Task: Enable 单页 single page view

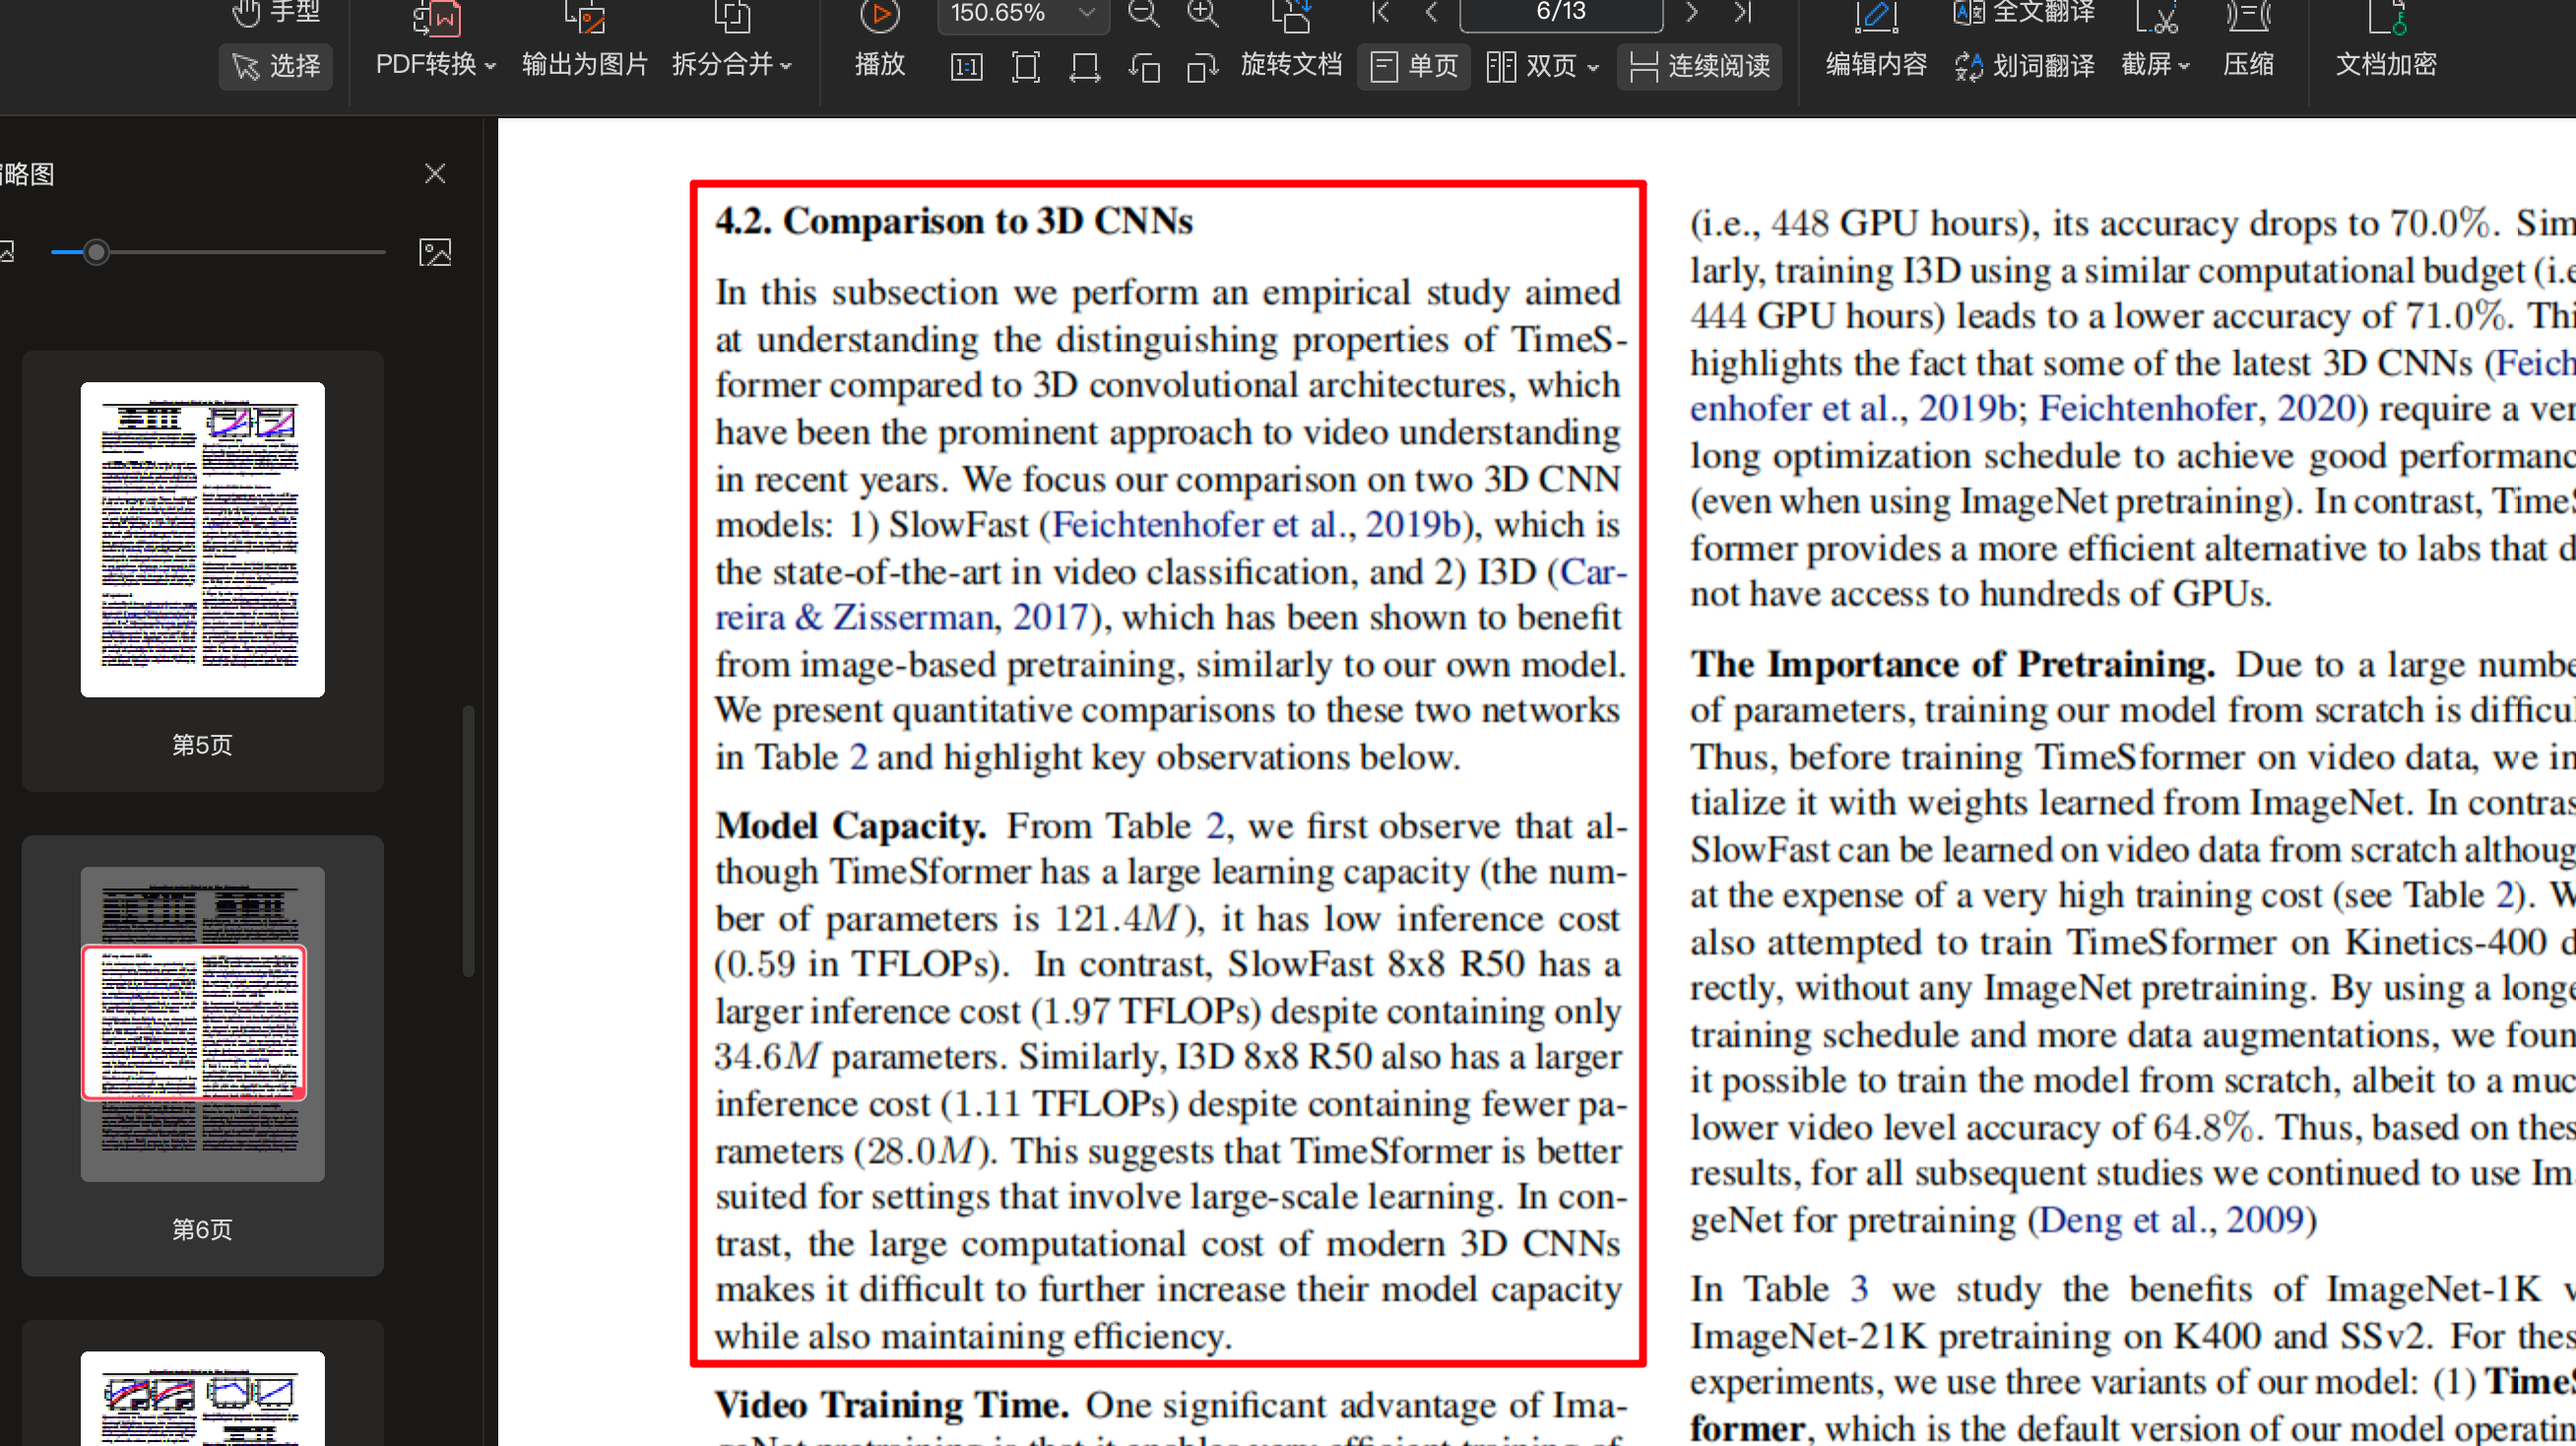Action: coord(1414,66)
